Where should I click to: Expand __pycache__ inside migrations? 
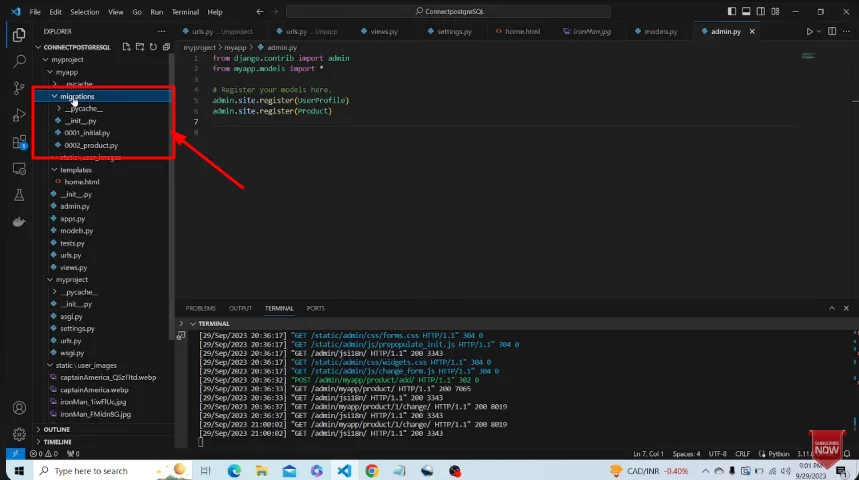point(59,108)
